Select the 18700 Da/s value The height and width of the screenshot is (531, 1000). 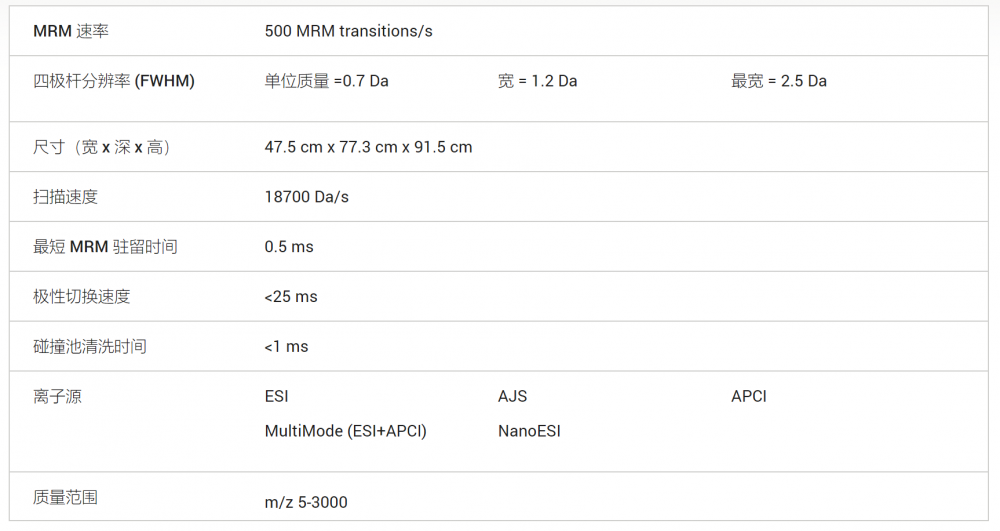coord(306,197)
